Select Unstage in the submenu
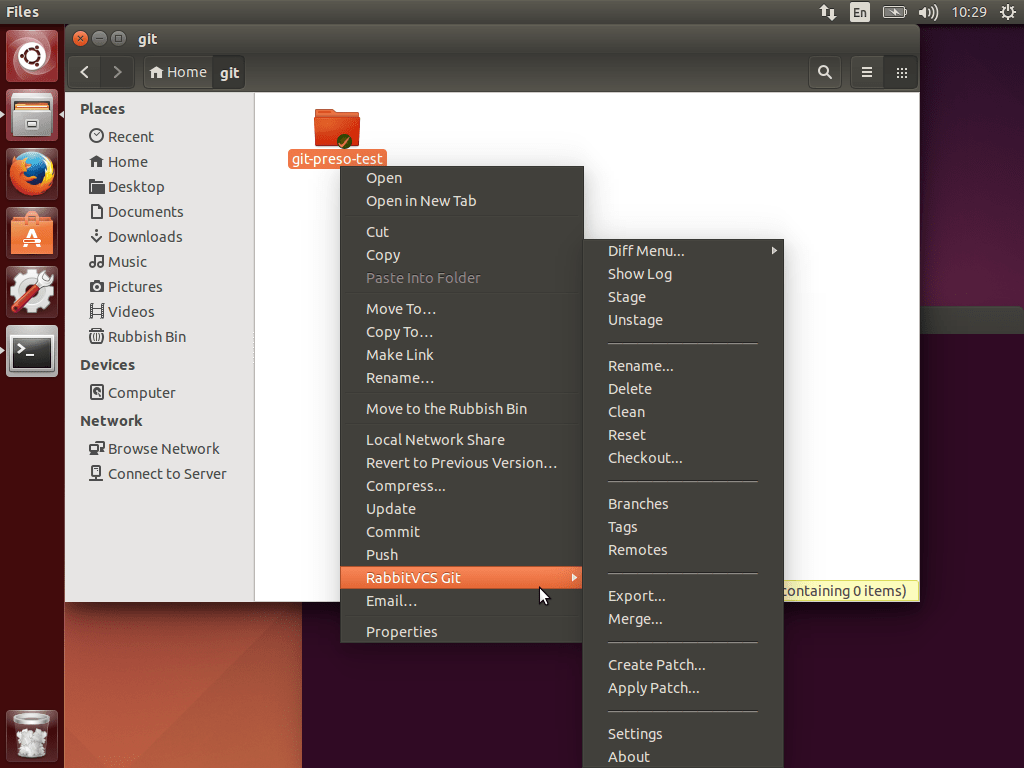 [x=683, y=320]
